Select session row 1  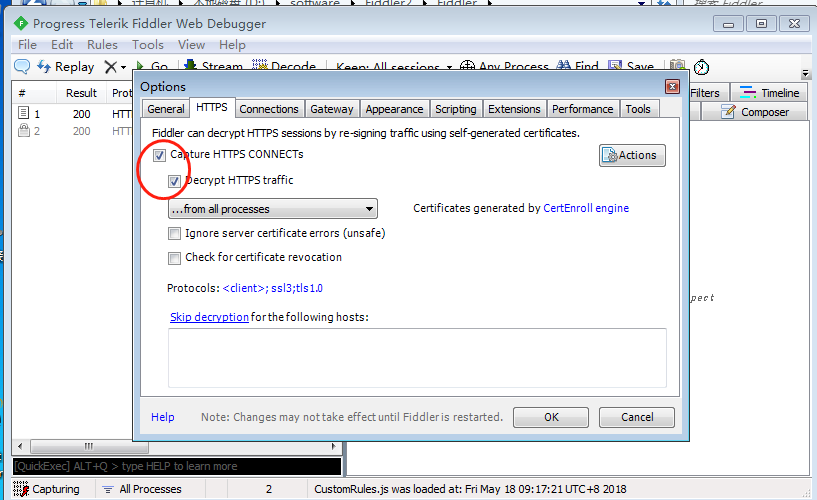[72, 114]
